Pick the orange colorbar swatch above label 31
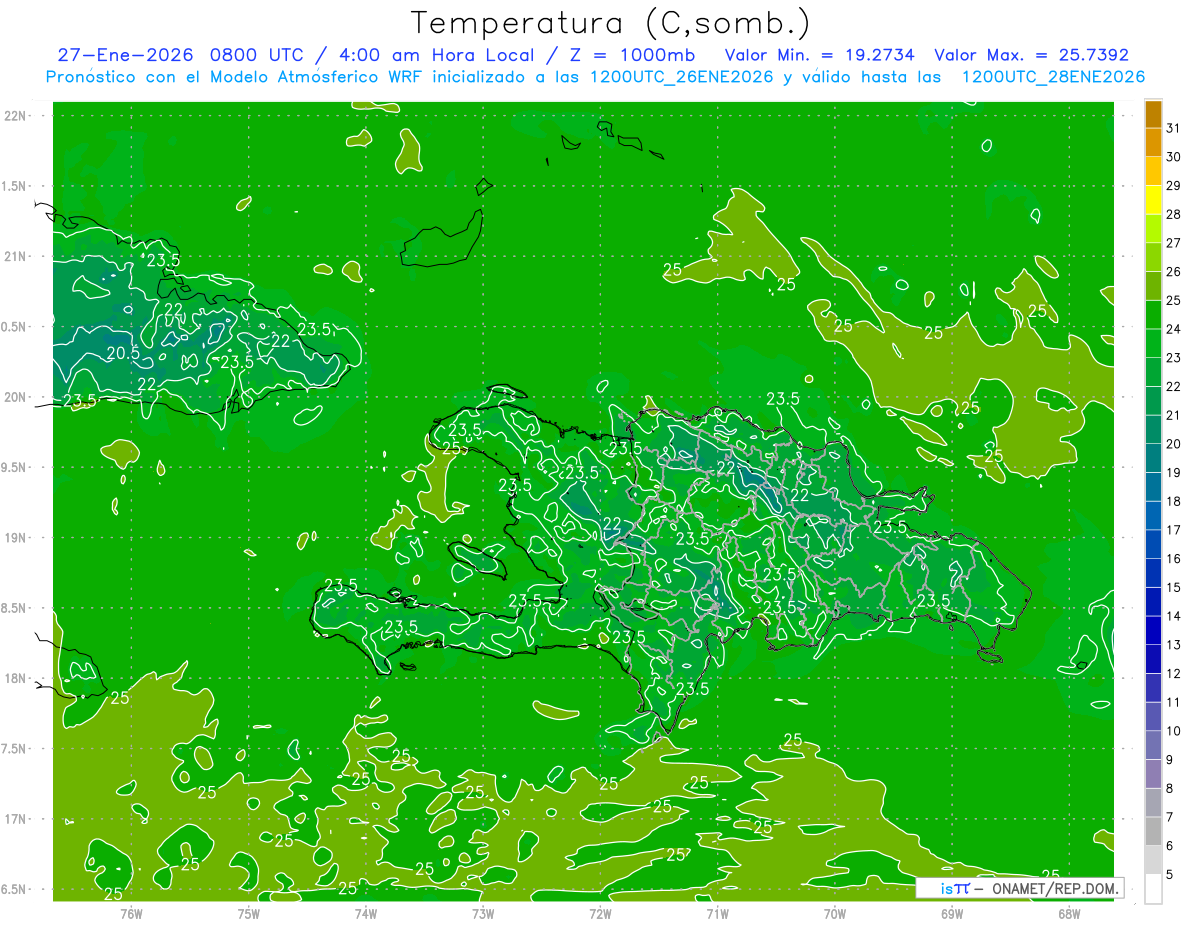The image size is (1200, 927). [x=1153, y=114]
